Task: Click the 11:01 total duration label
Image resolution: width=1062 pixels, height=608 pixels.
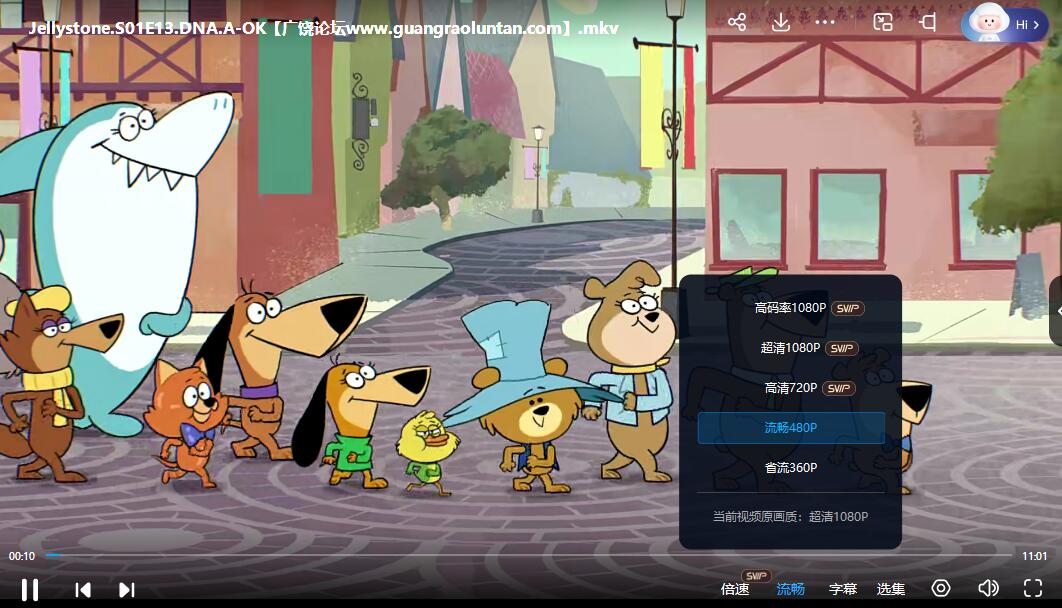Action: (x=1034, y=556)
